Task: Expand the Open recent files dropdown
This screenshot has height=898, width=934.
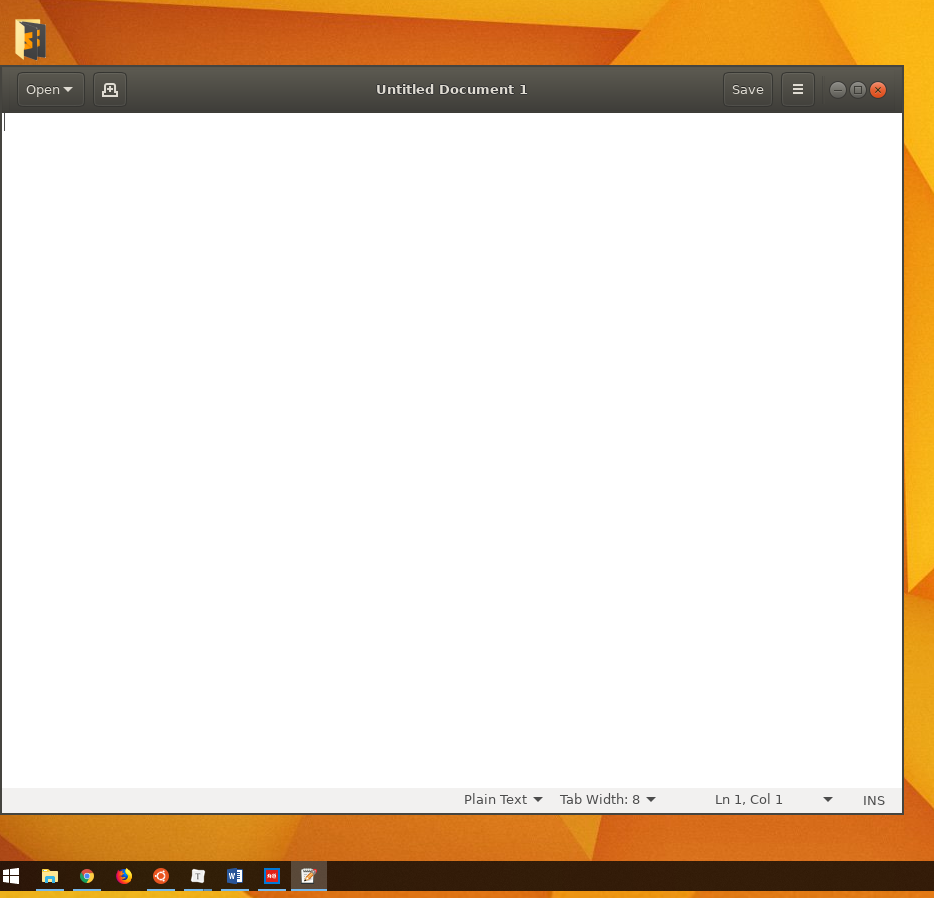Action: point(50,90)
